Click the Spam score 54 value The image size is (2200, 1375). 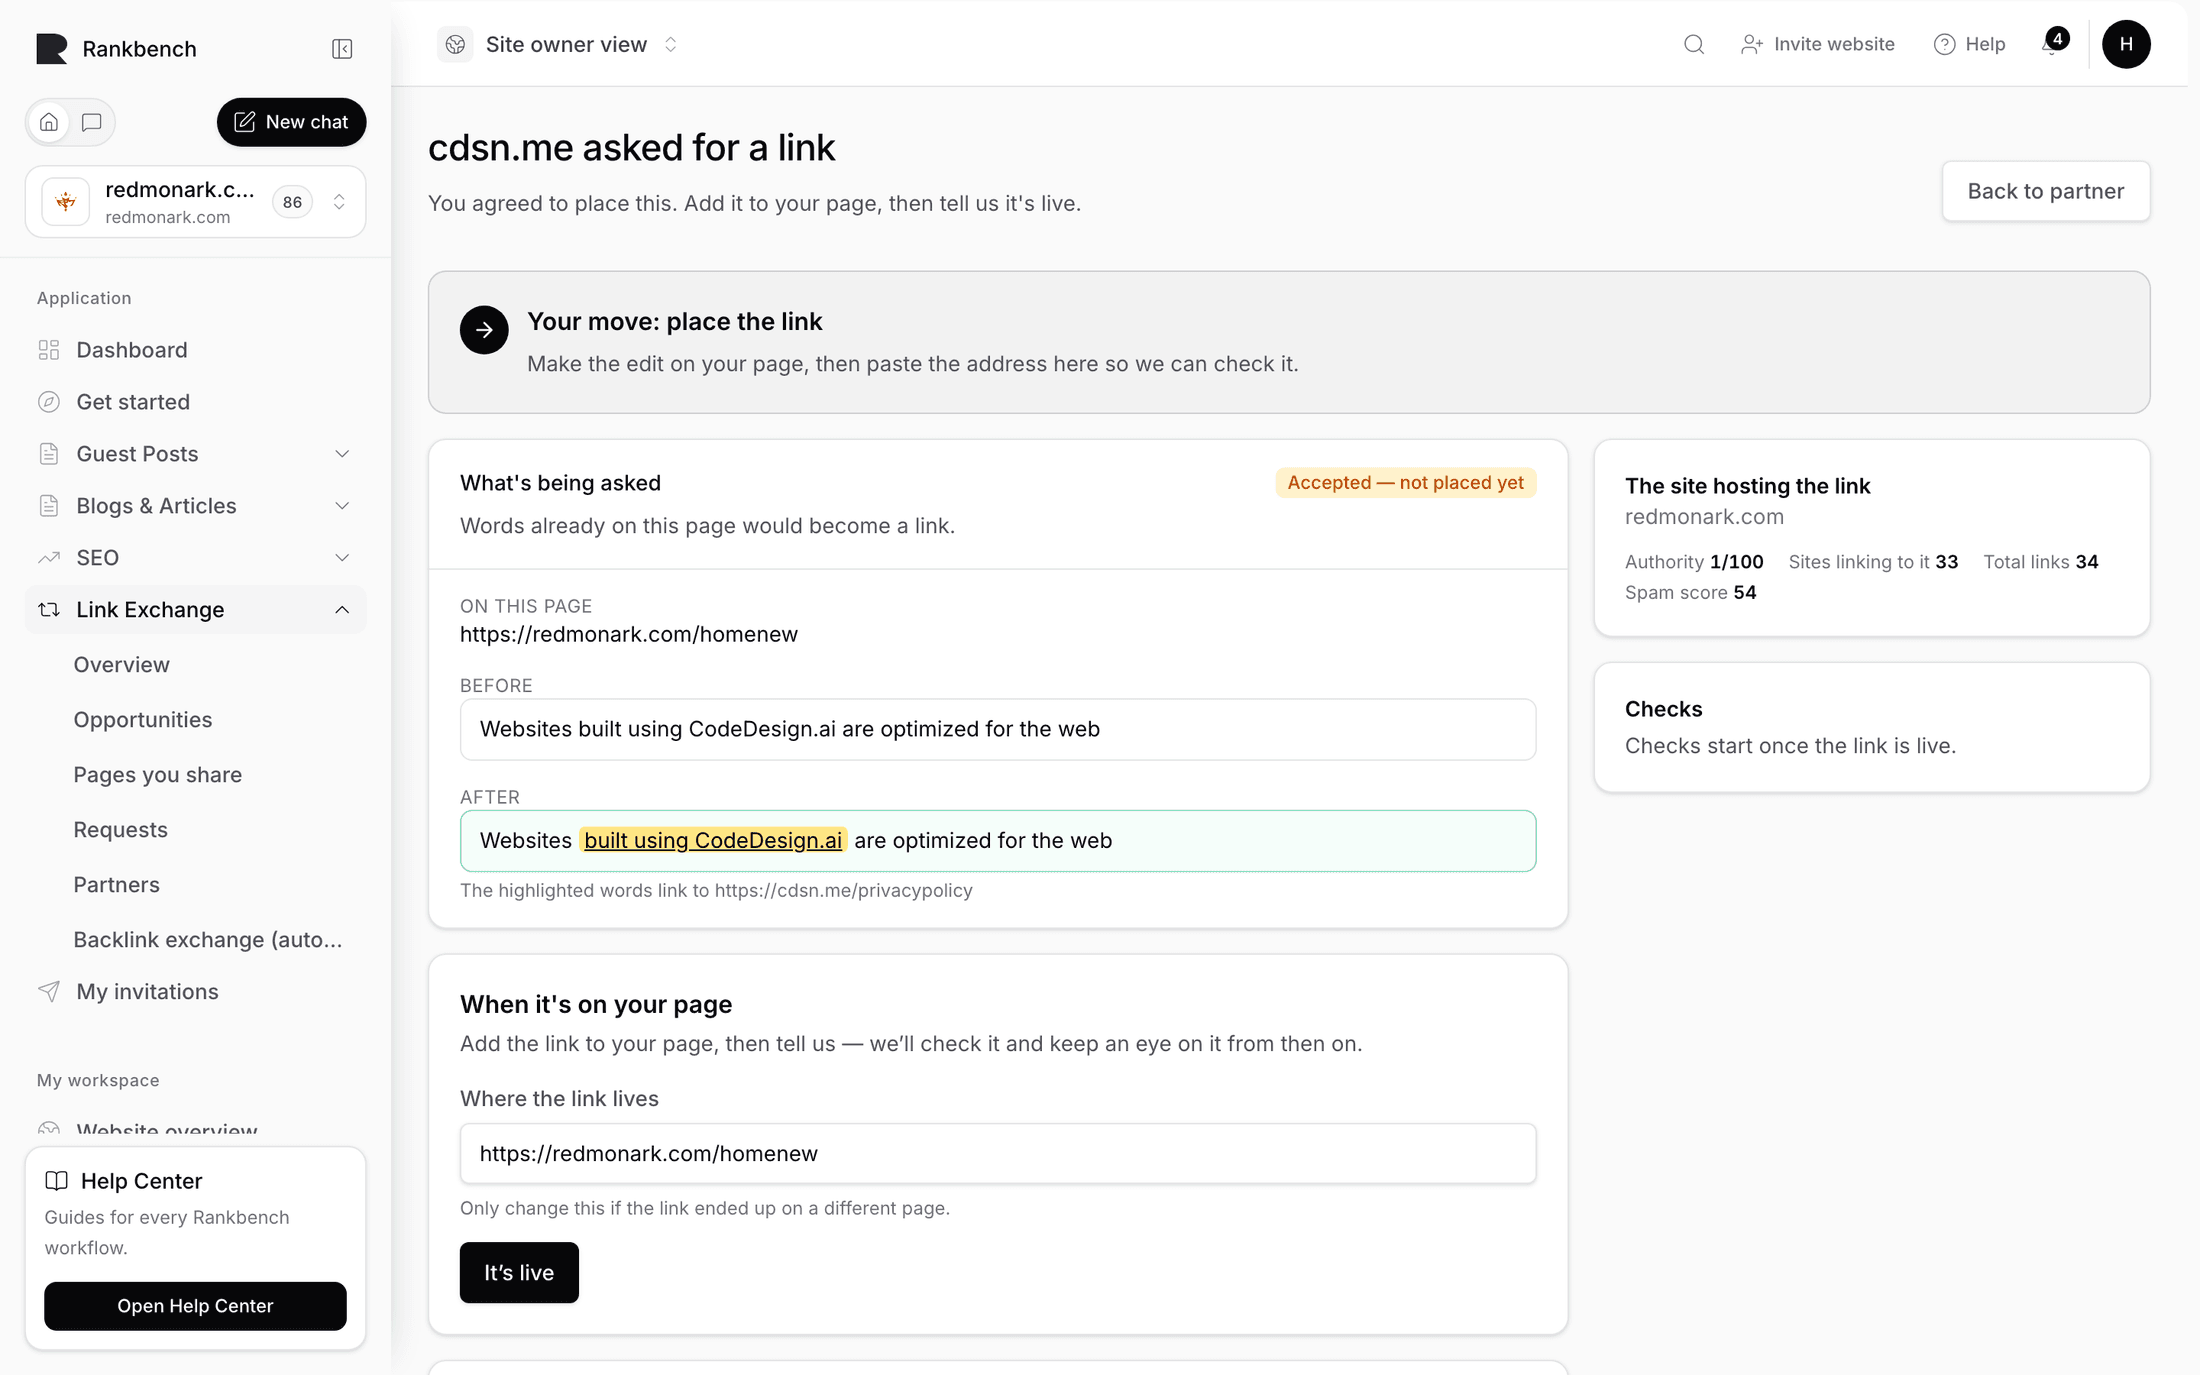pyautogui.click(x=1745, y=592)
